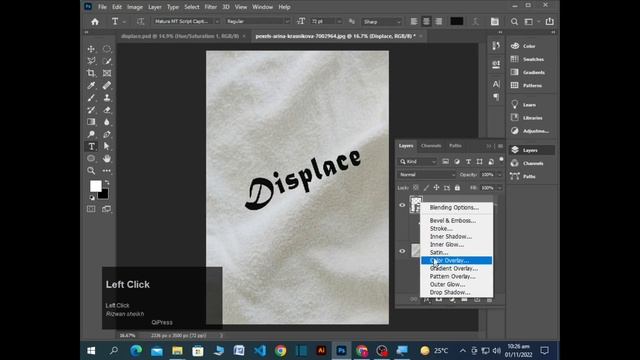Click the Displace text on canvas
This screenshot has height=360, width=640.
tap(303, 179)
